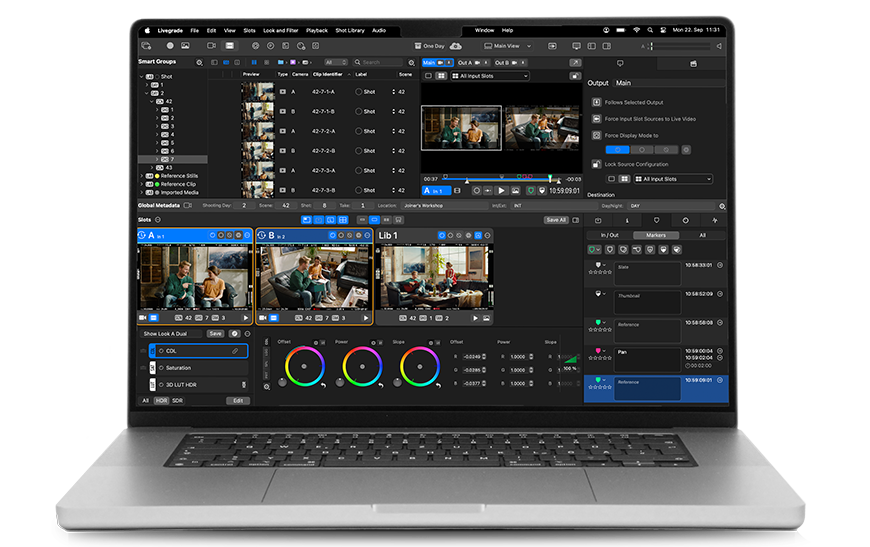Click the Lock Source Configuration icon

click(596, 164)
